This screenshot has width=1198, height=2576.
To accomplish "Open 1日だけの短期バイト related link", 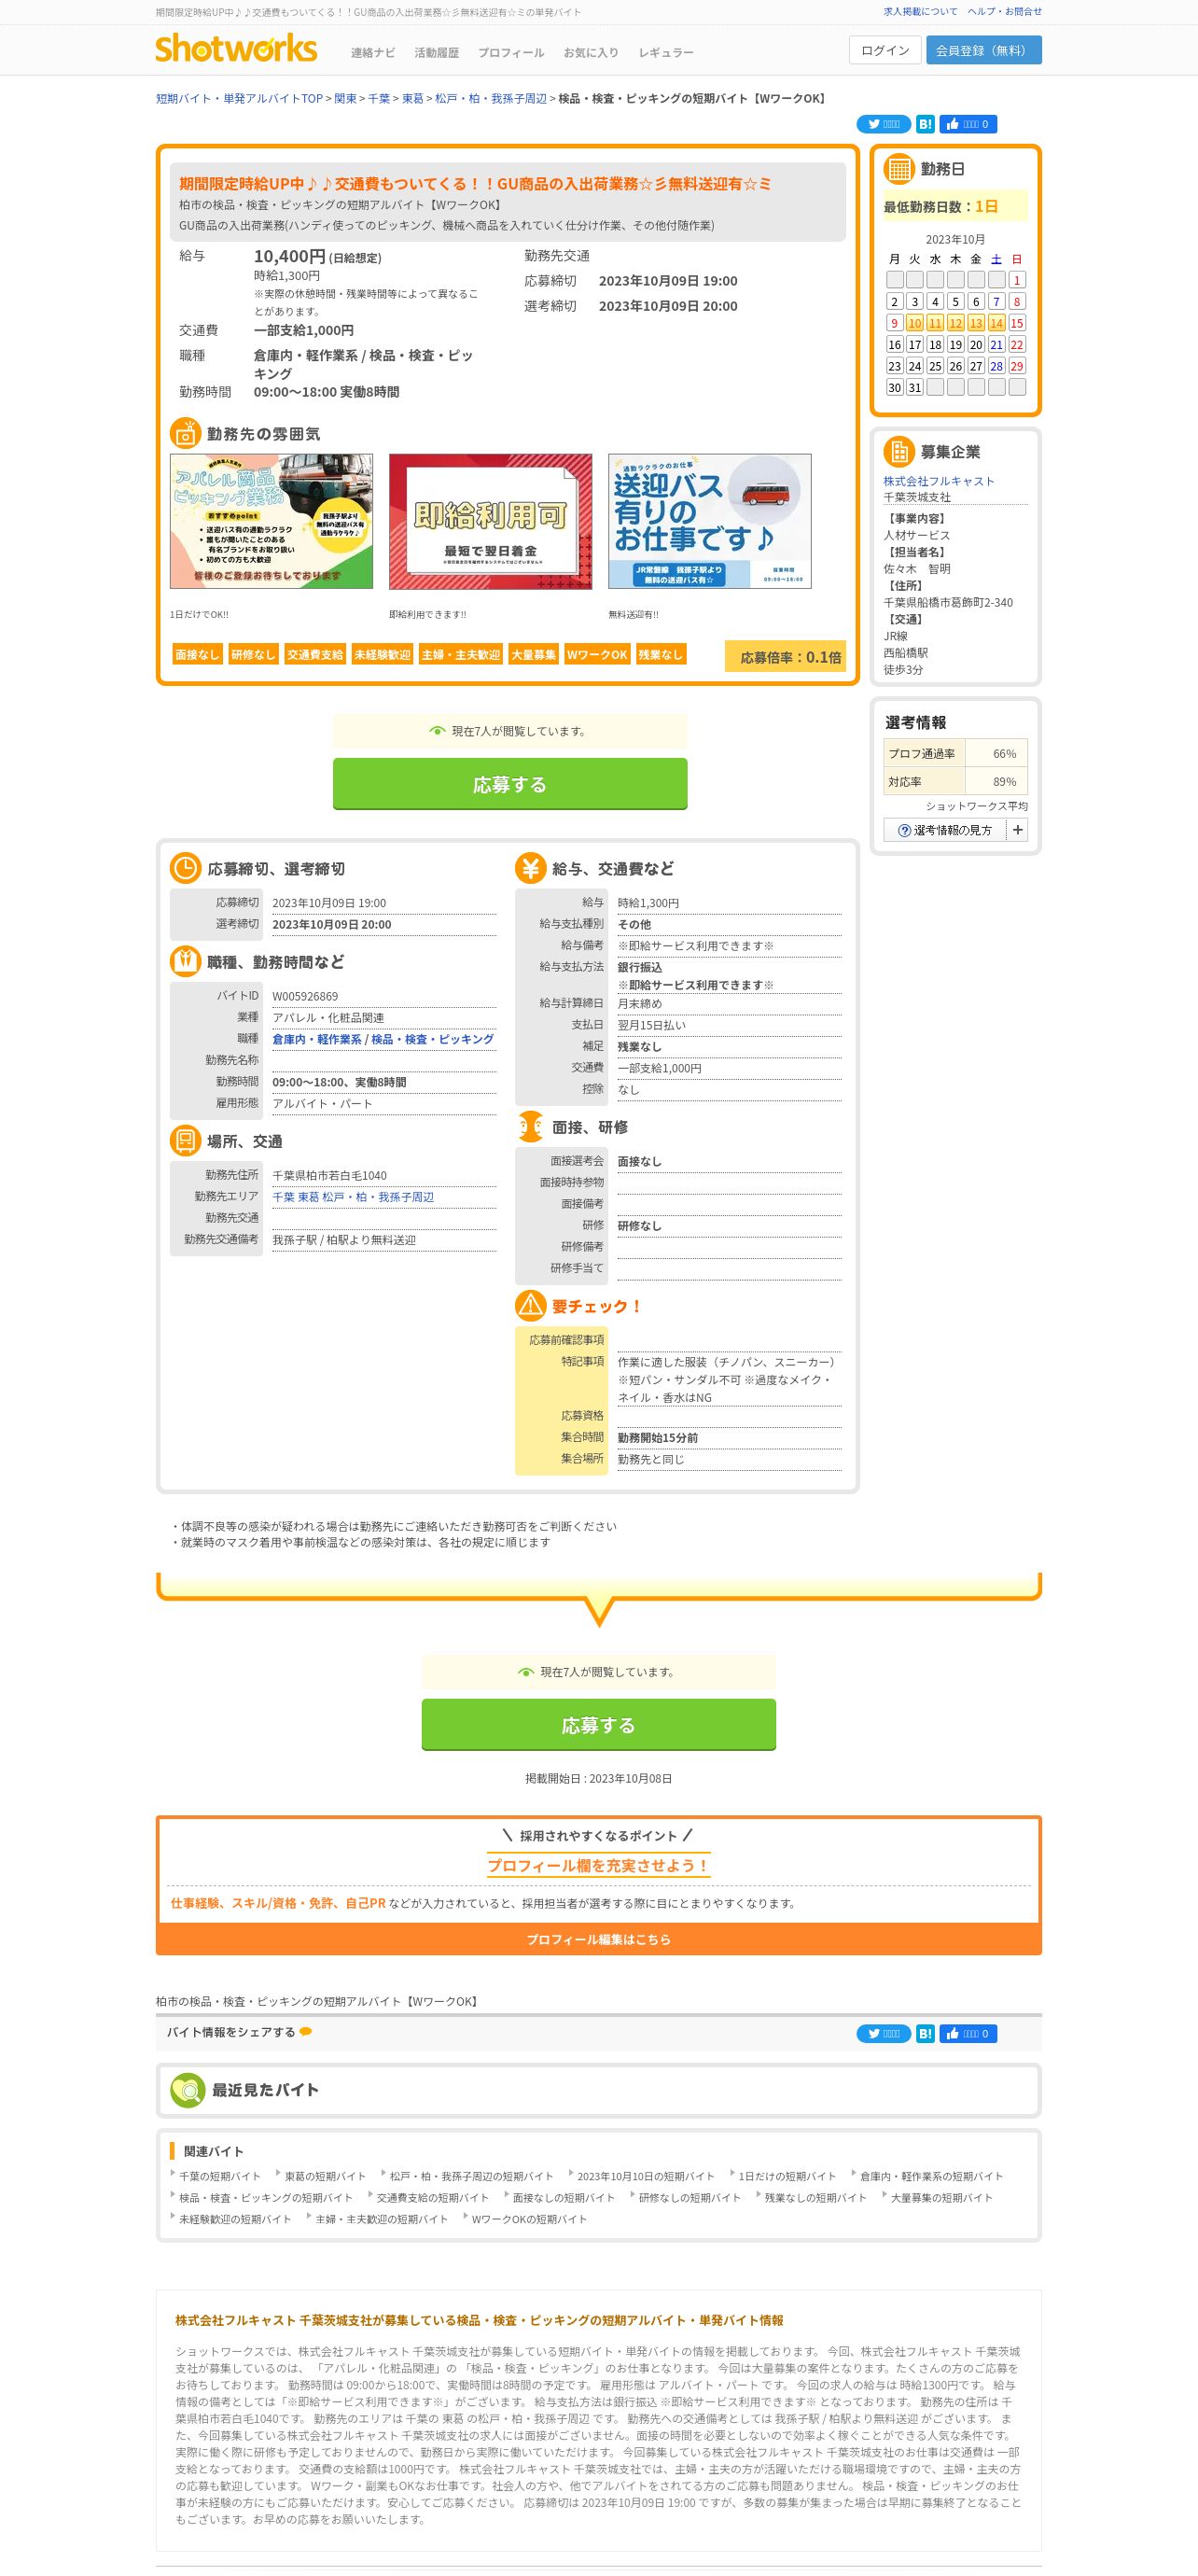I will point(787,2176).
